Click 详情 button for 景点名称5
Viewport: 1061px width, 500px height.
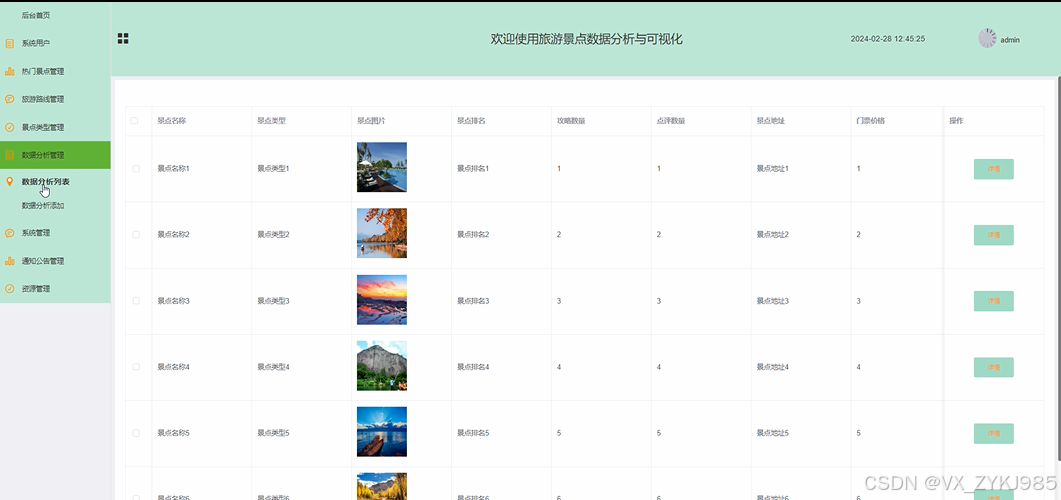993,434
